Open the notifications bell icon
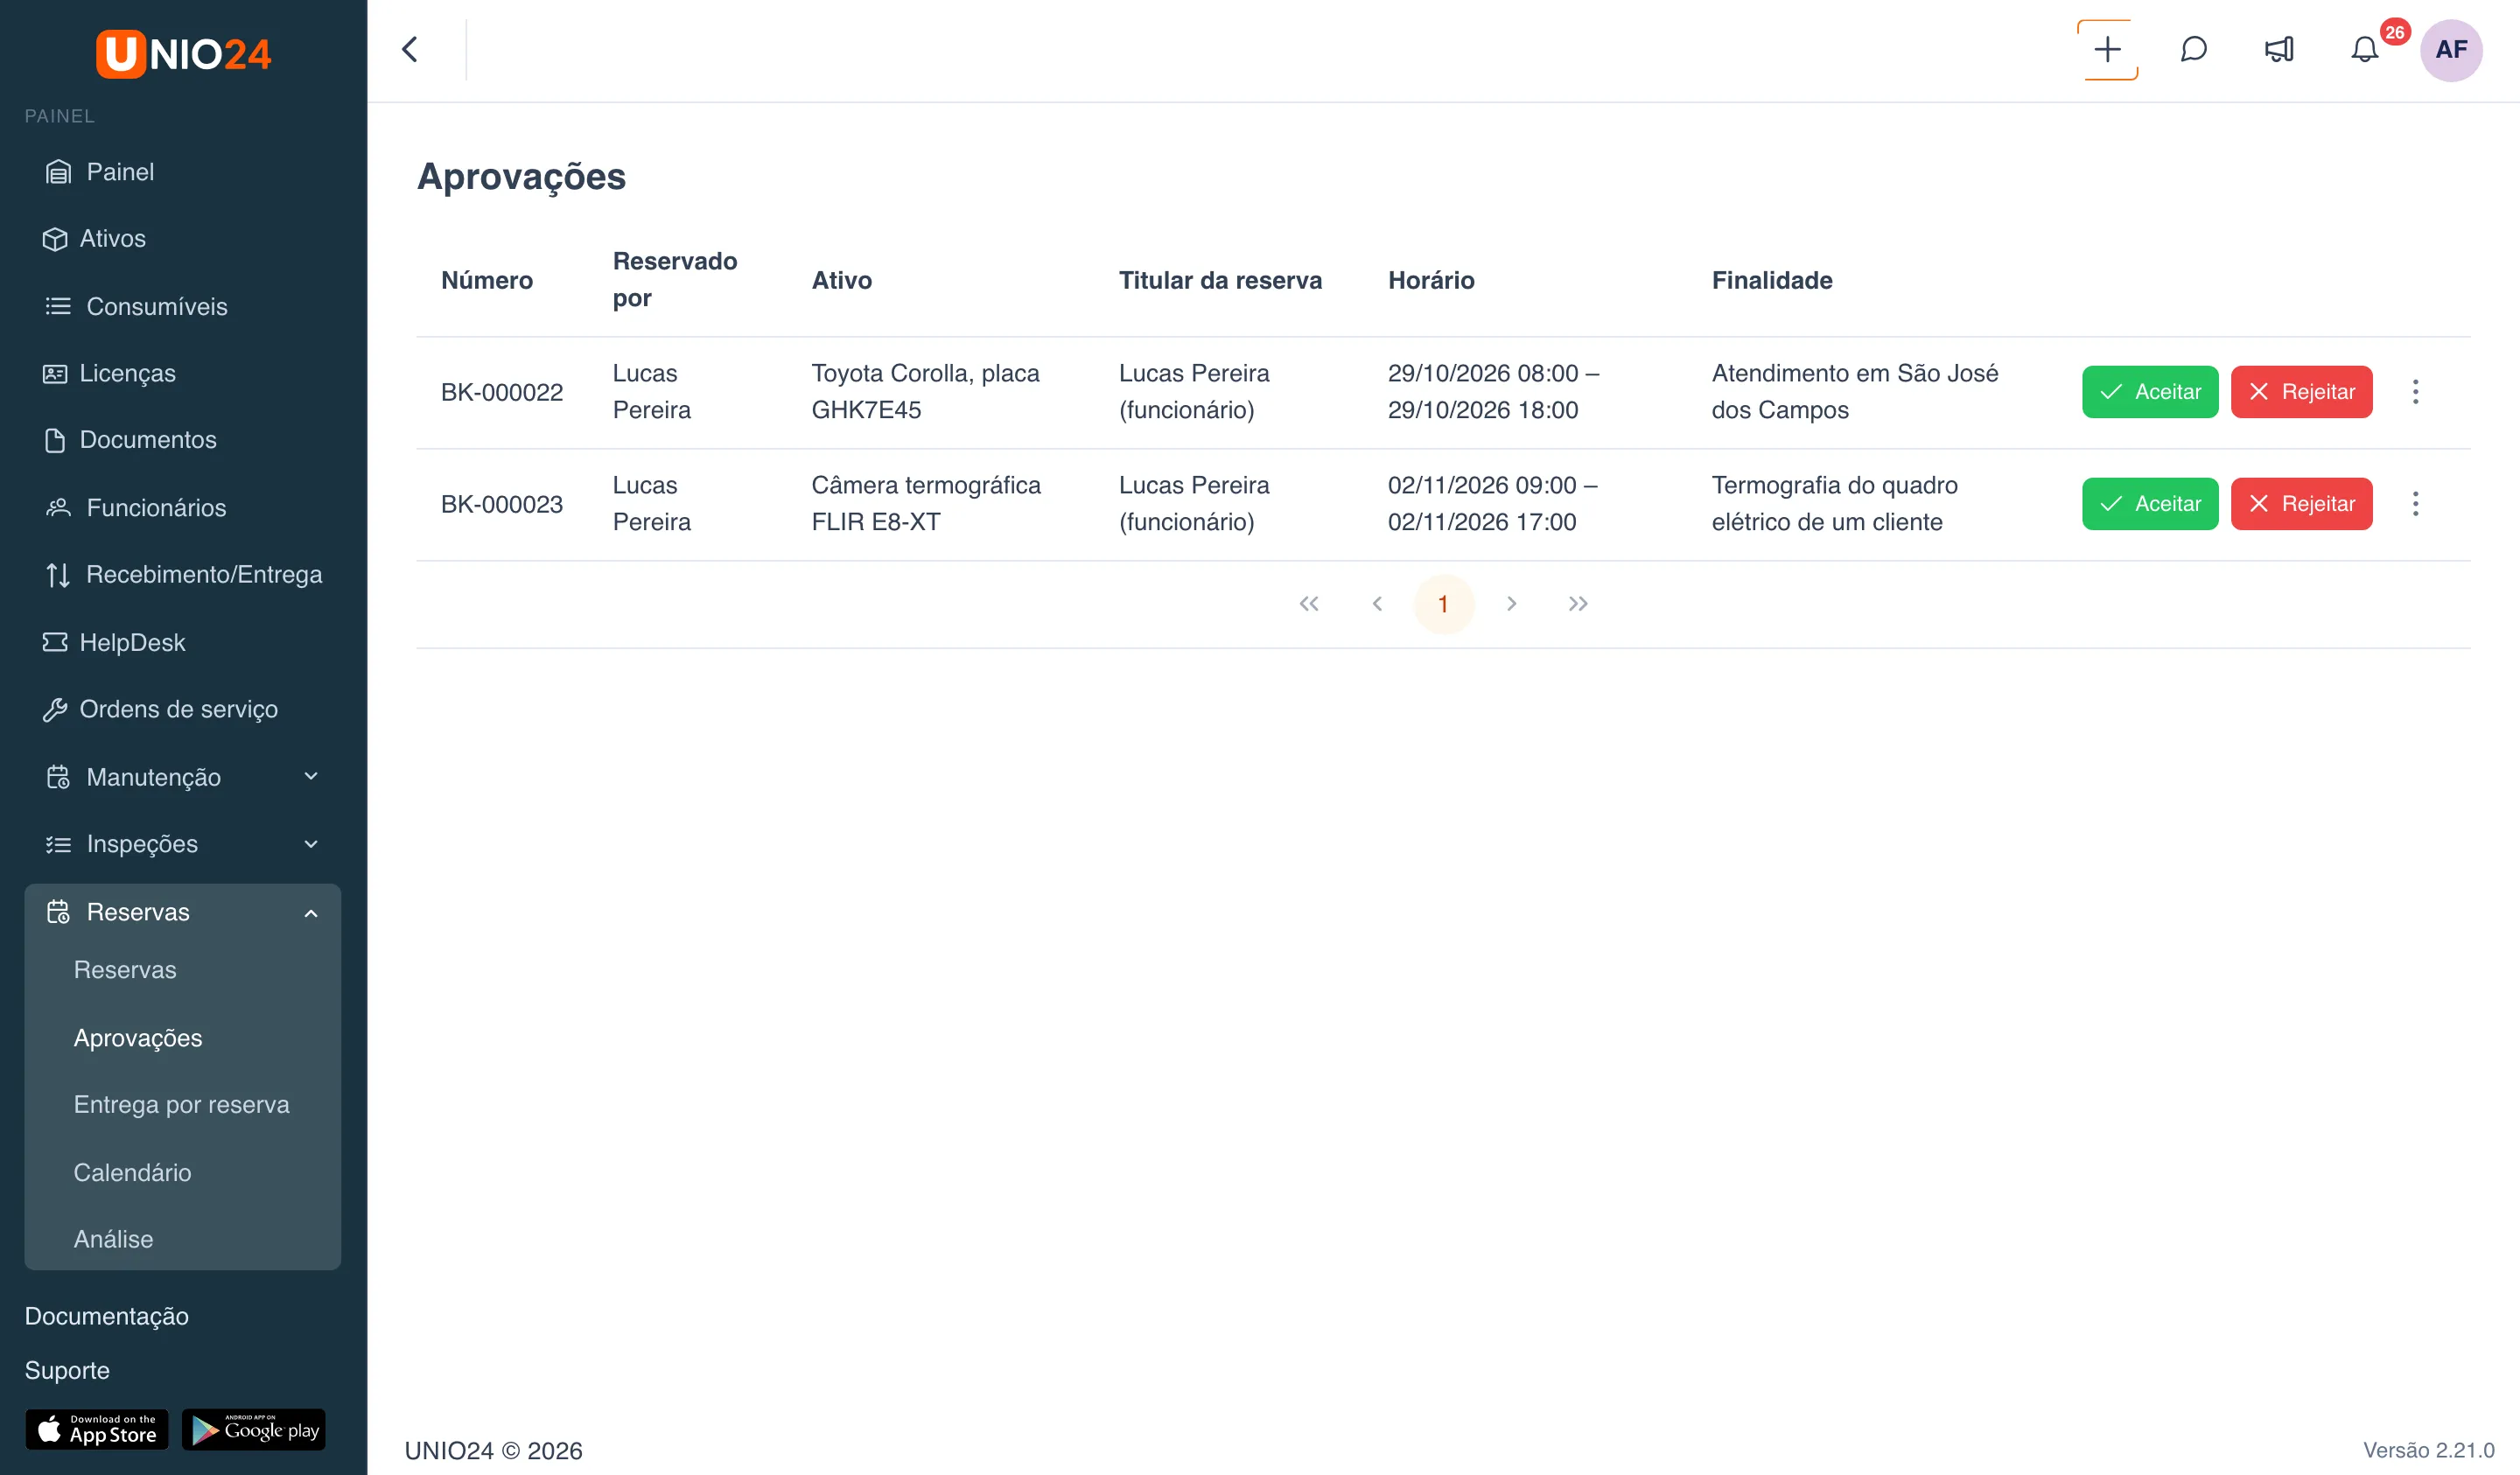 2364,49
